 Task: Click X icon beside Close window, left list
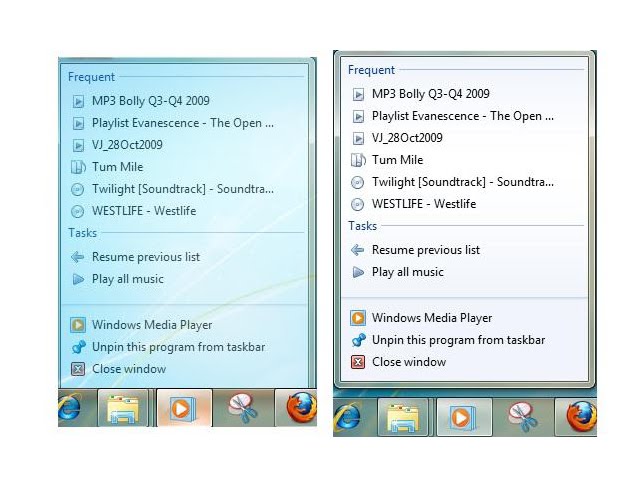(78, 369)
